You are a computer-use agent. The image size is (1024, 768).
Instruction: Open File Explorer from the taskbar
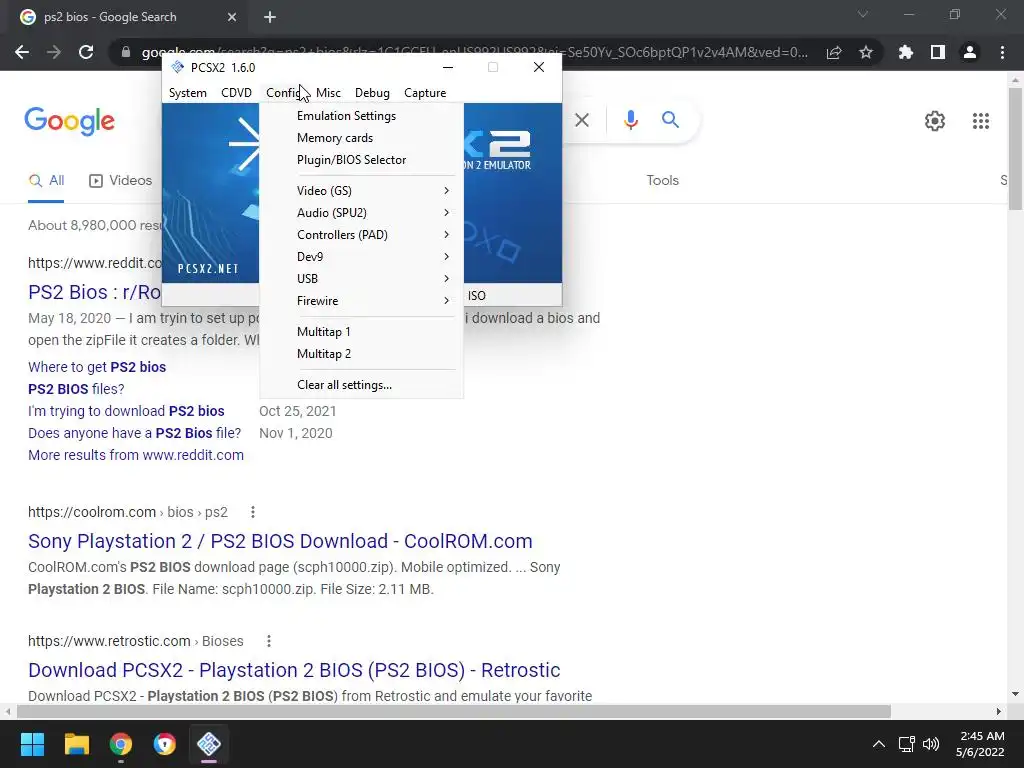(76, 744)
